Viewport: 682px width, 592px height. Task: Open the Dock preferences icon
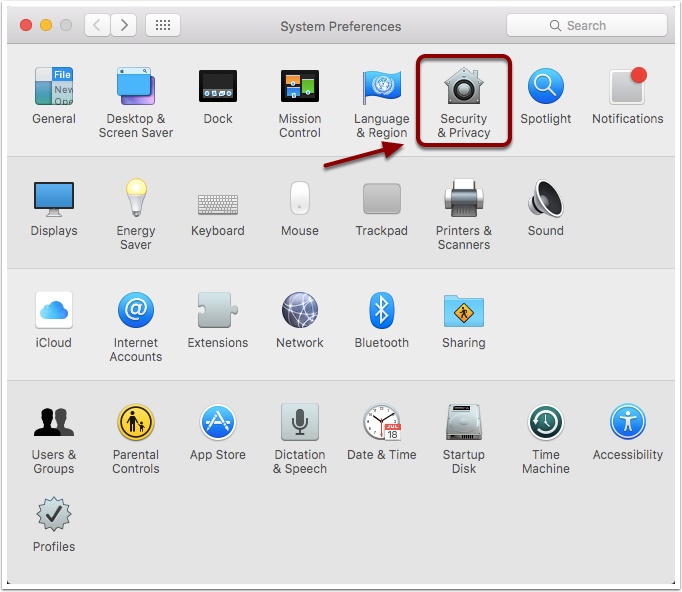[x=218, y=86]
